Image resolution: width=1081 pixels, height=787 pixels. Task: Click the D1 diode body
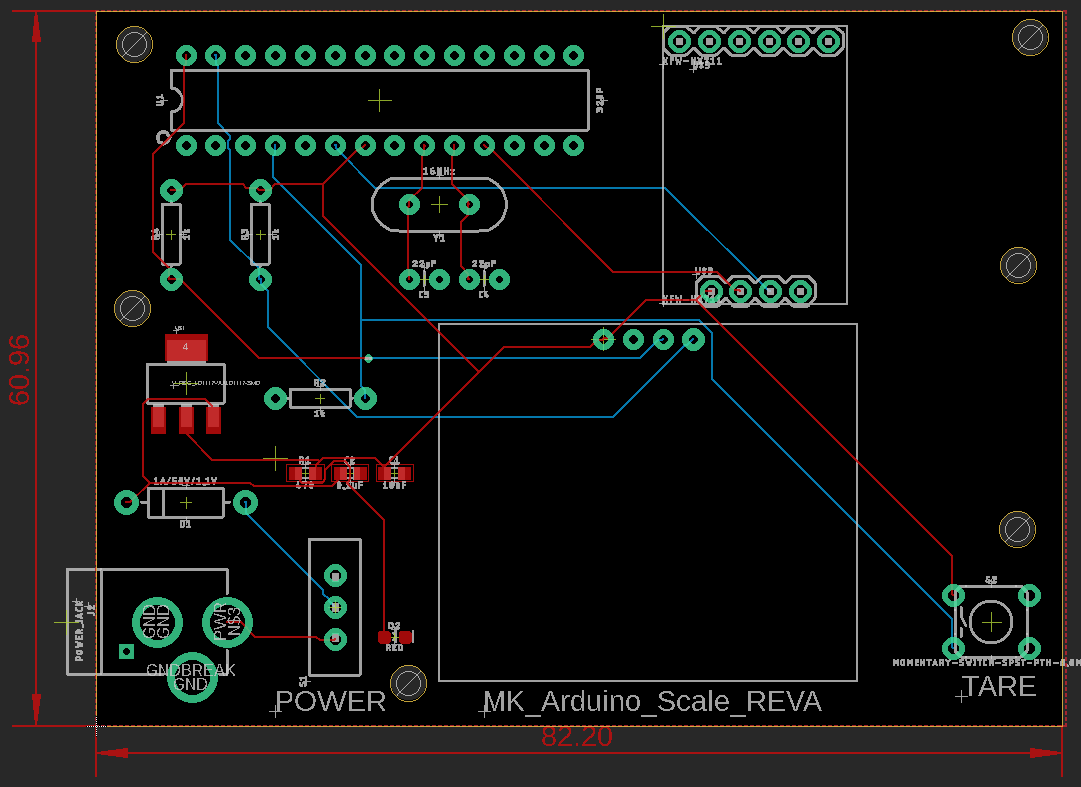point(185,502)
